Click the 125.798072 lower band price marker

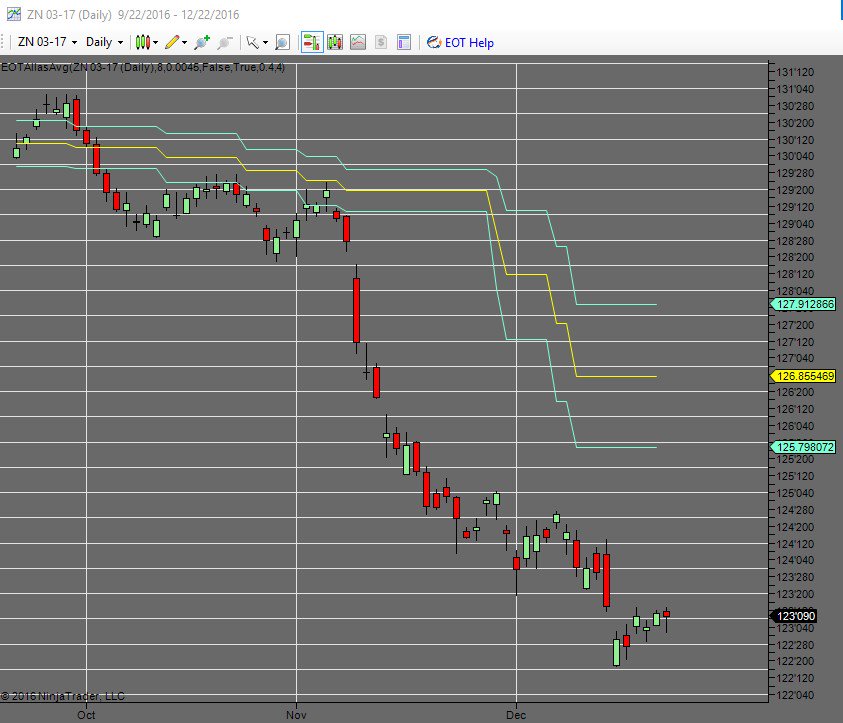(x=803, y=447)
